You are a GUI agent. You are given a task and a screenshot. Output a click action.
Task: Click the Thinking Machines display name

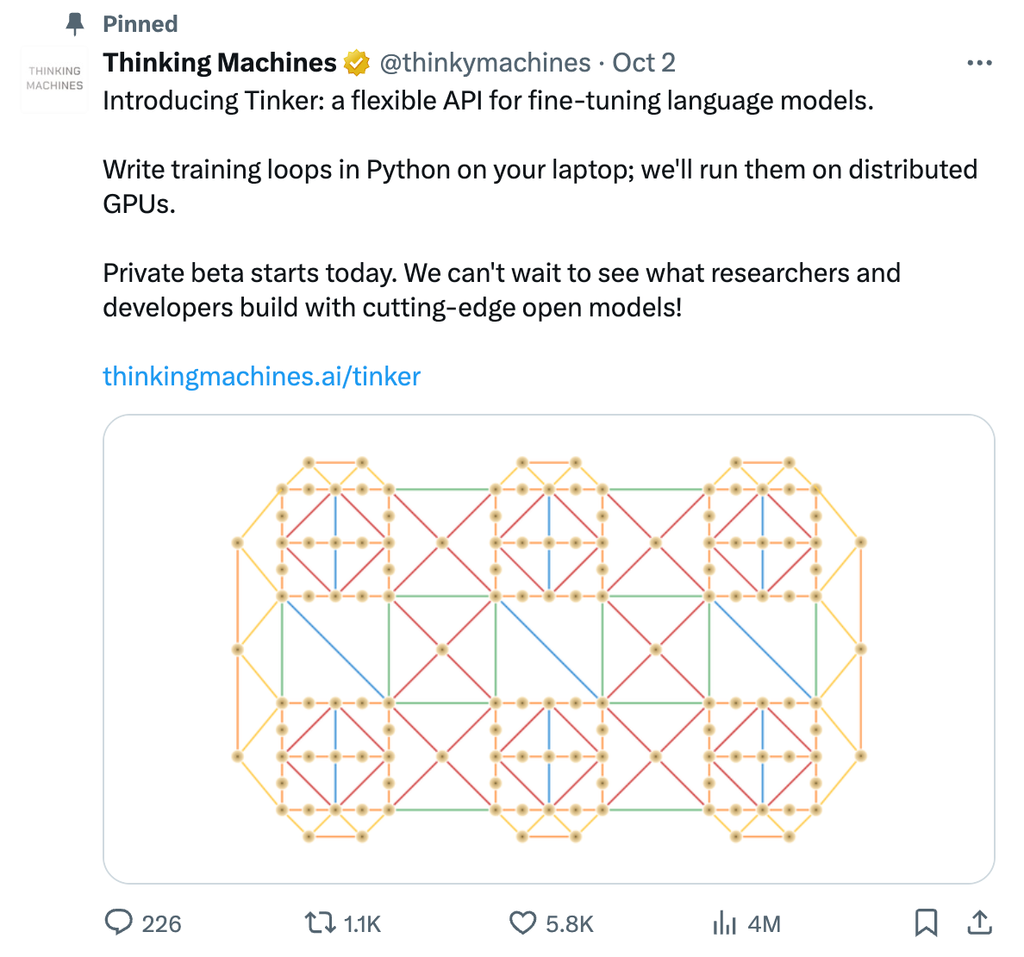point(220,63)
